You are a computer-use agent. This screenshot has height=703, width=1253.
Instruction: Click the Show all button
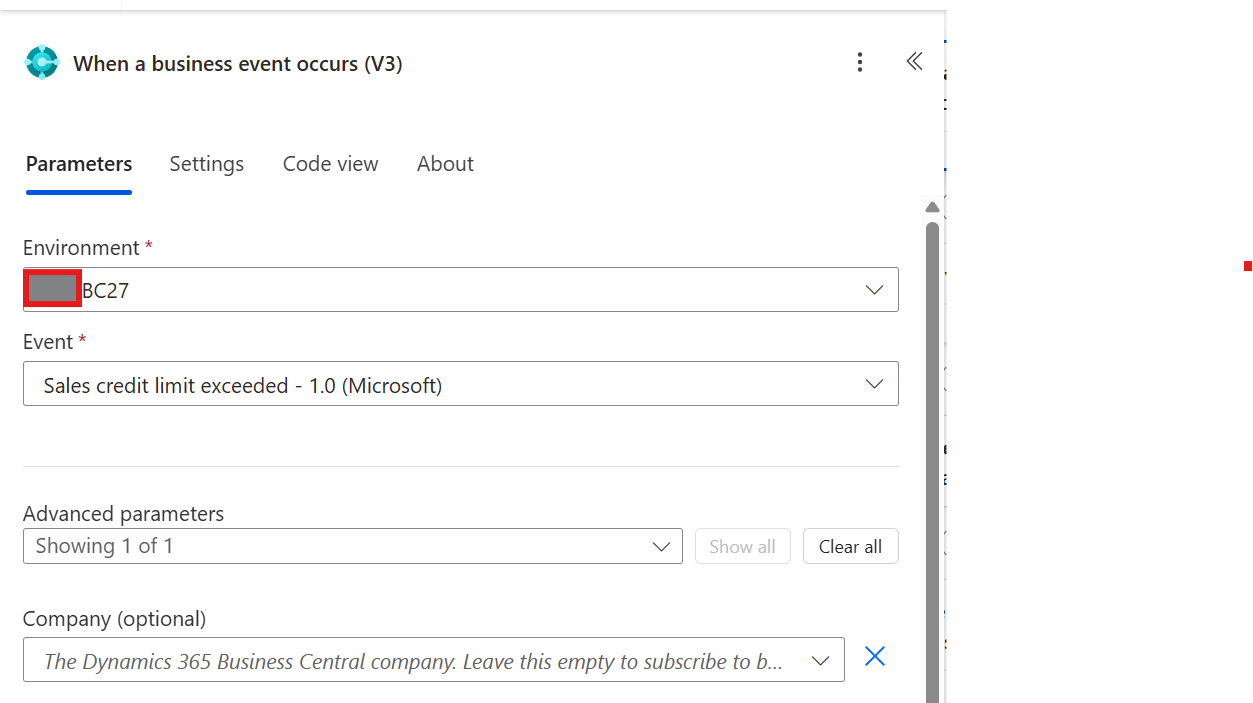tap(743, 546)
